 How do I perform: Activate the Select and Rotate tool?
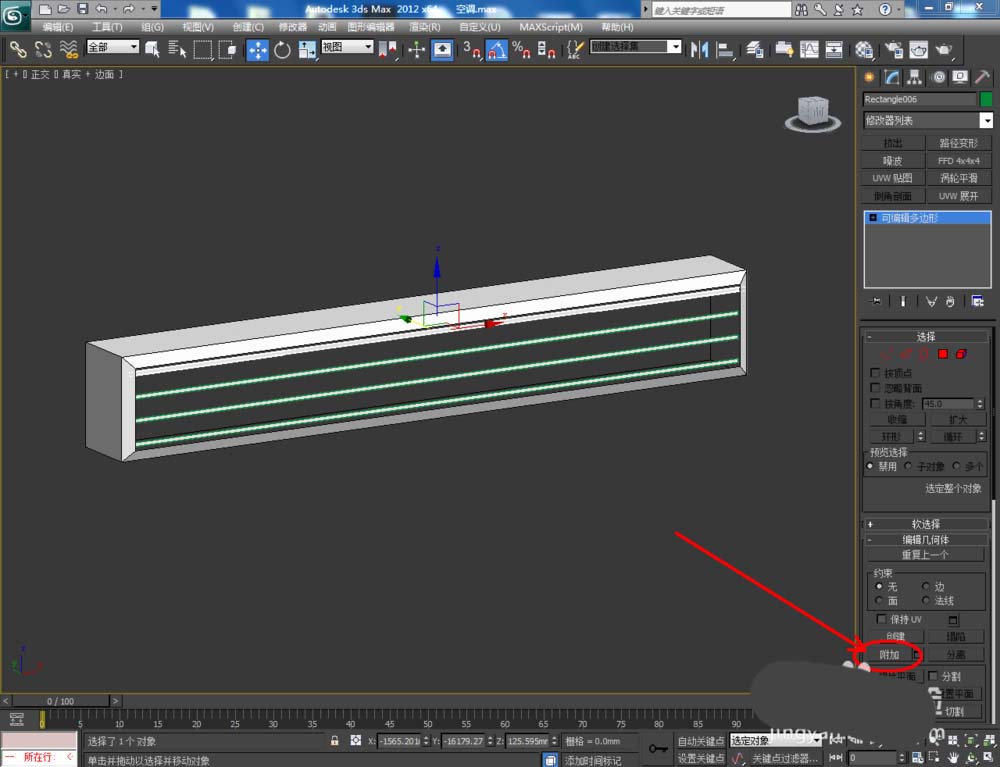click(282, 50)
